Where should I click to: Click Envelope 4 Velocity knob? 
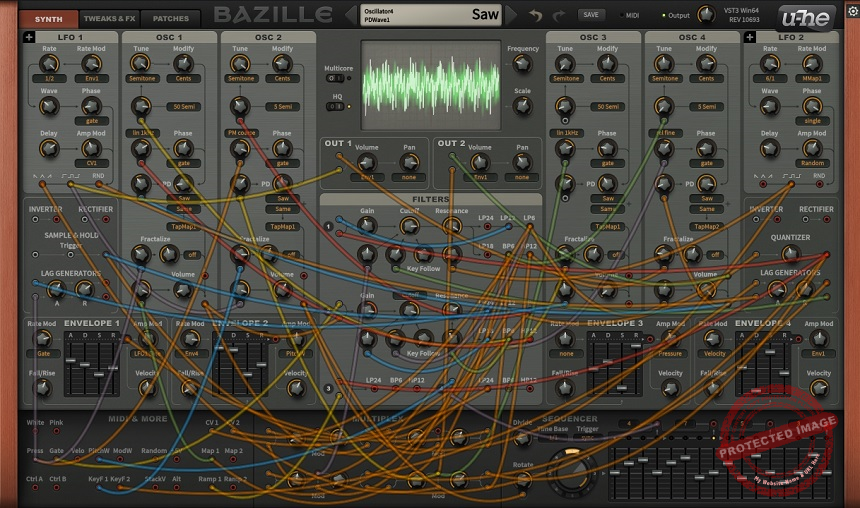coord(819,388)
